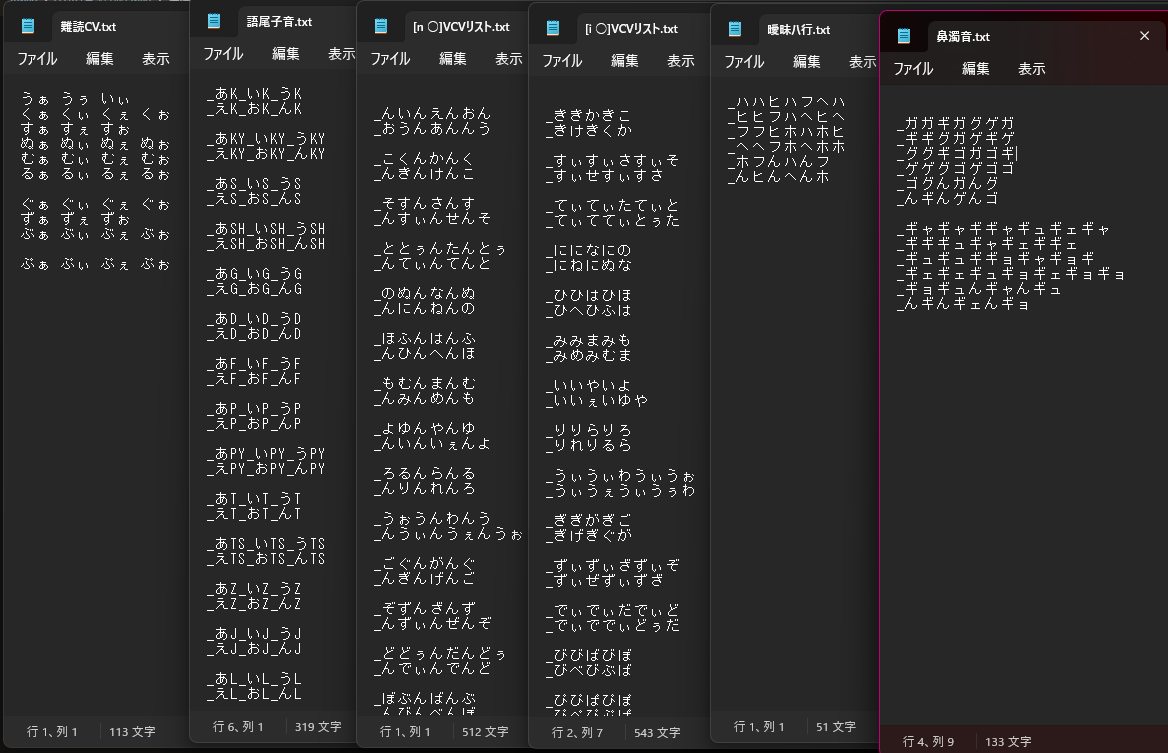Click line _んギんギェんギョ in 鼻濁音.txt

point(963,304)
